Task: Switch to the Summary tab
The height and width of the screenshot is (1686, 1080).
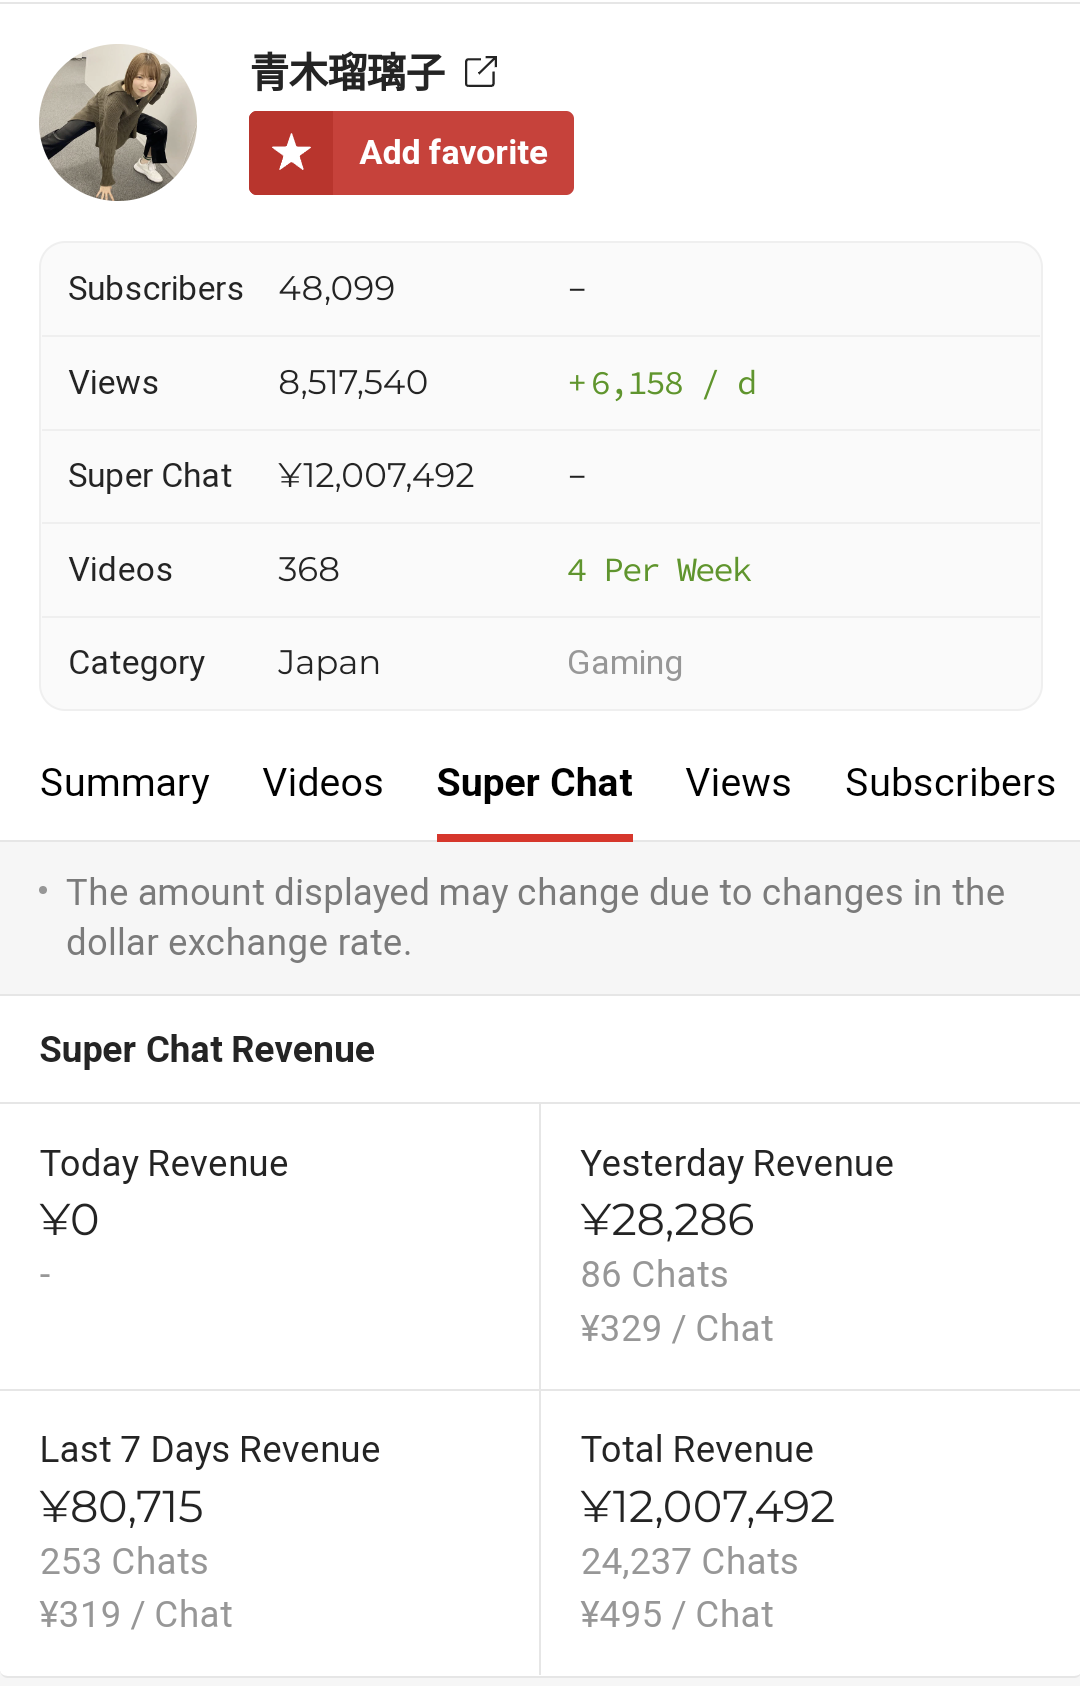Action: pyautogui.click(x=125, y=783)
